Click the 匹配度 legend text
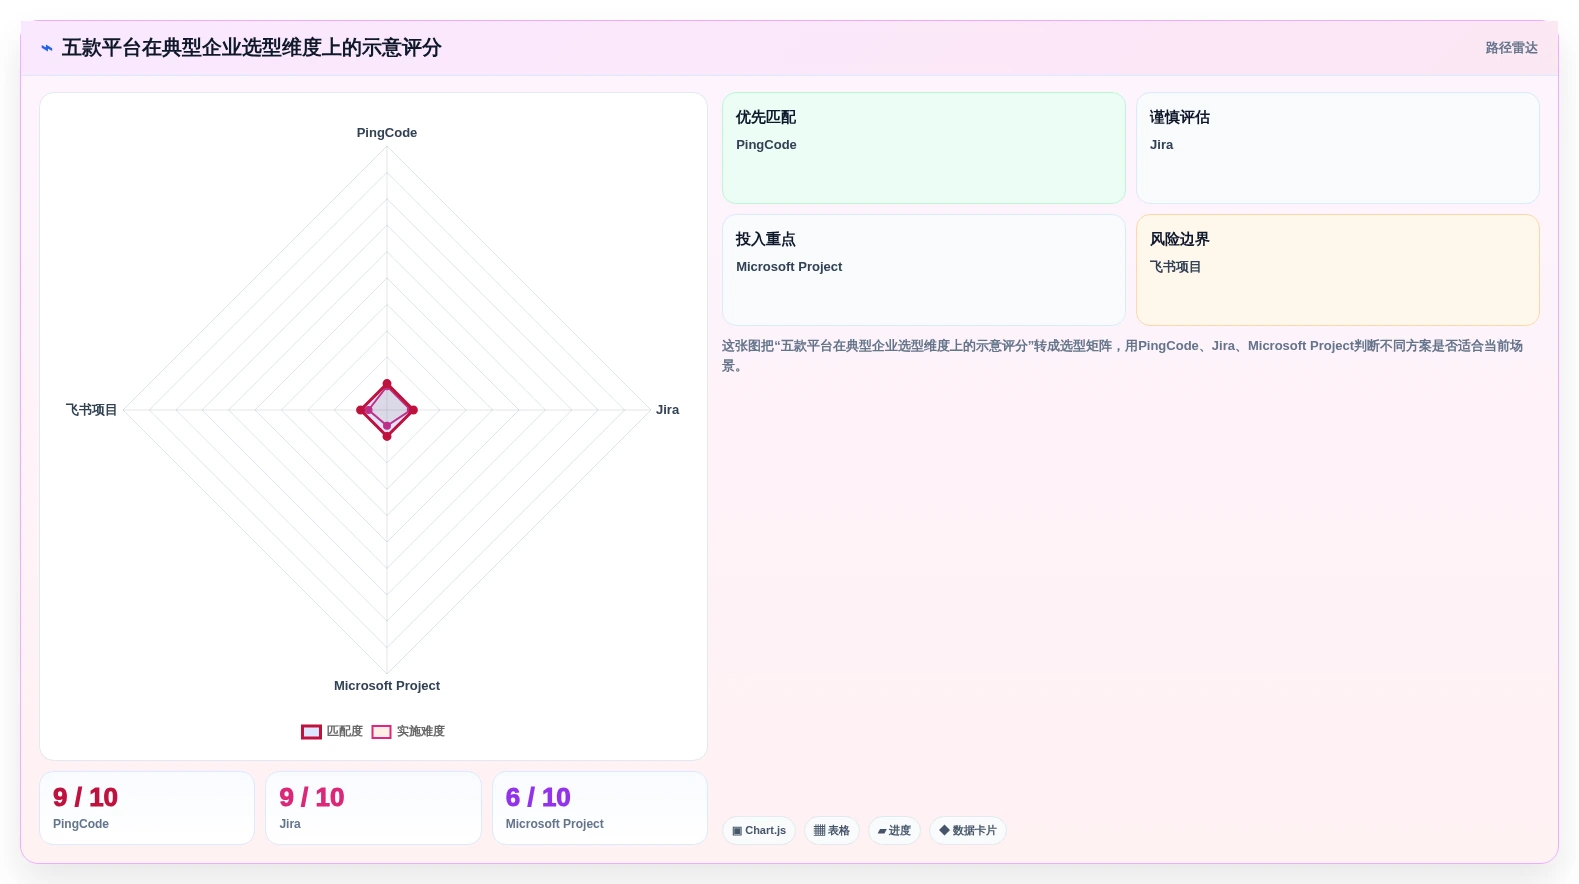The image size is (1579, 884). [345, 732]
